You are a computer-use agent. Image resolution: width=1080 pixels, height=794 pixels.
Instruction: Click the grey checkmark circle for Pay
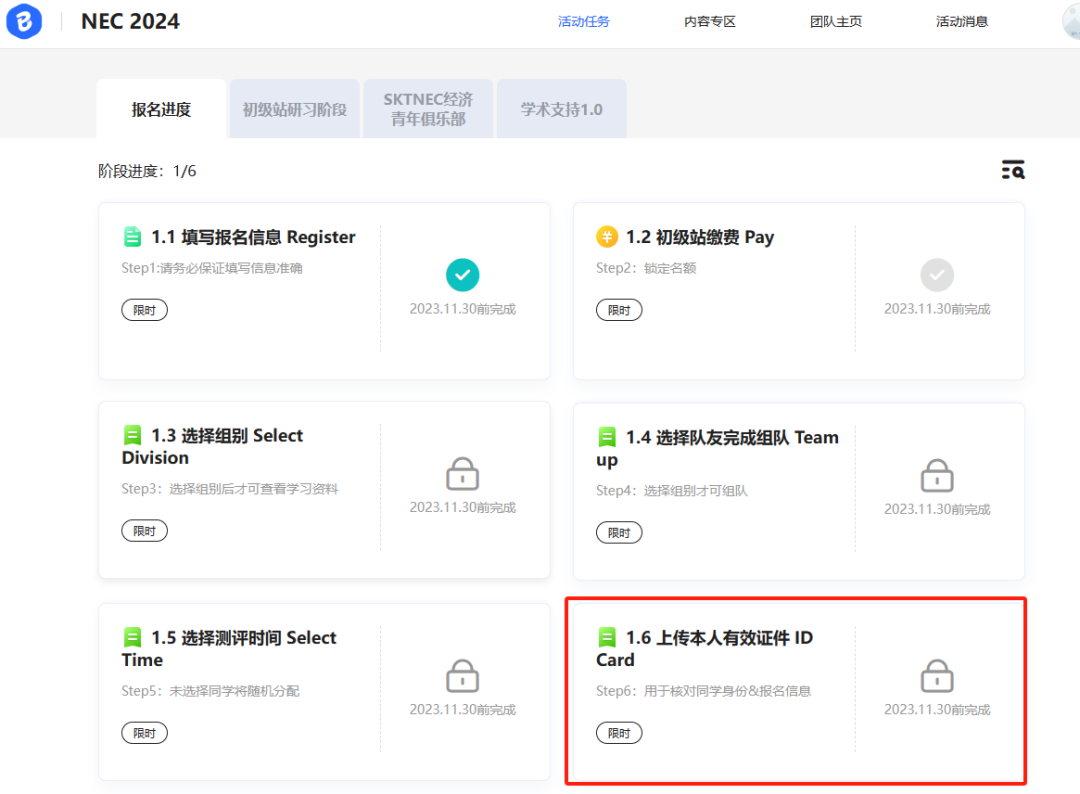coord(937,275)
